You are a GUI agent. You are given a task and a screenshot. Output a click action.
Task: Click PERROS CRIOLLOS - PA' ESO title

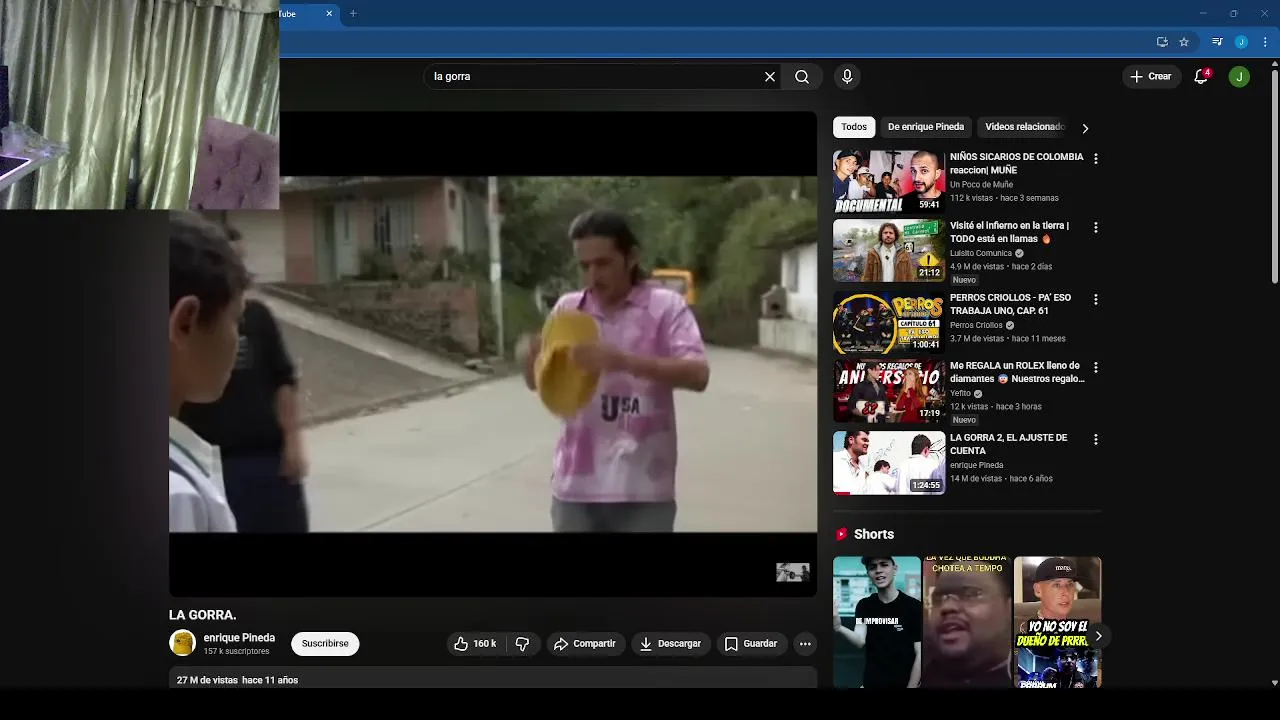1010,304
